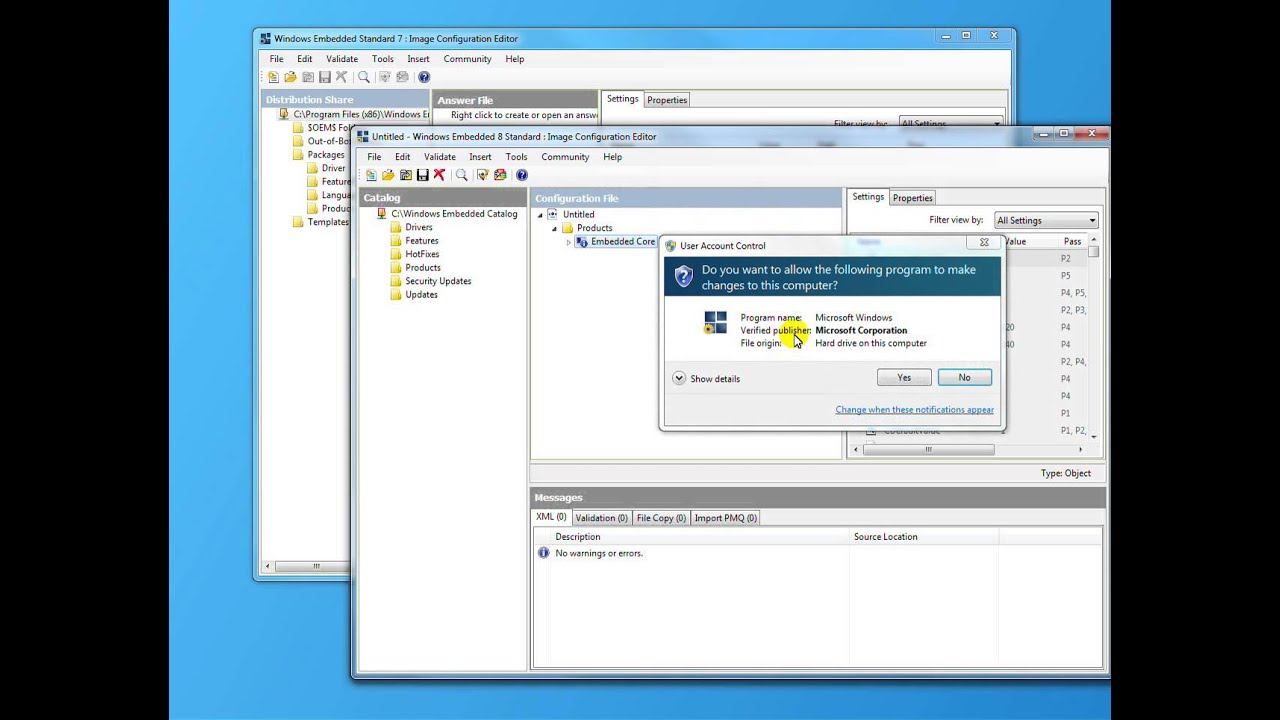
Task: Open Edit menu in Embedded Standard 7 window
Action: (x=304, y=59)
